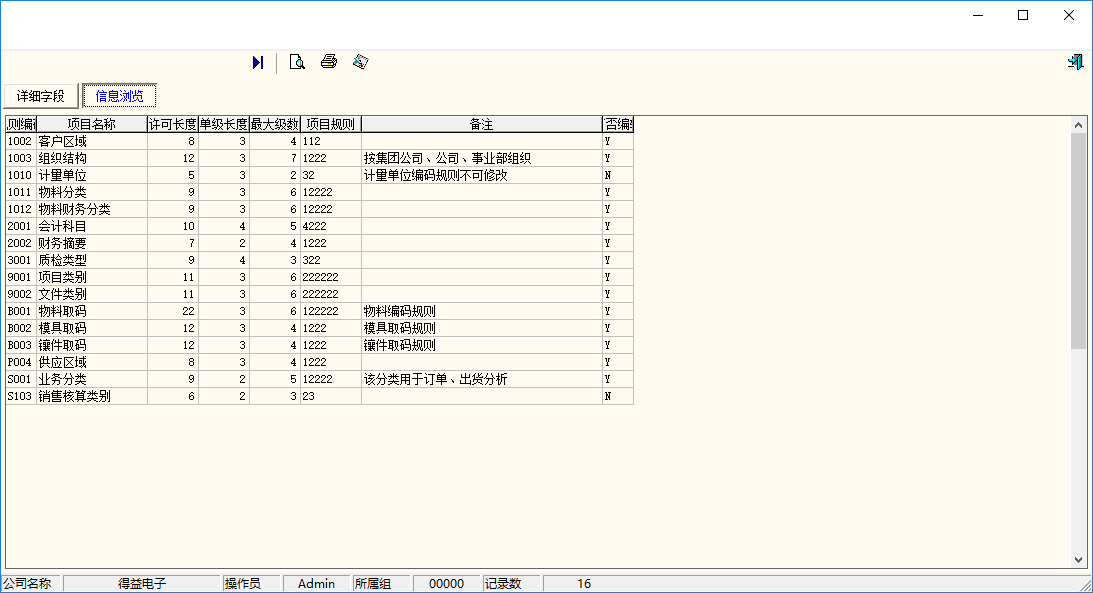The width and height of the screenshot is (1093, 593).
Task: Select the 物料分类 row
Action: [x=319, y=192]
